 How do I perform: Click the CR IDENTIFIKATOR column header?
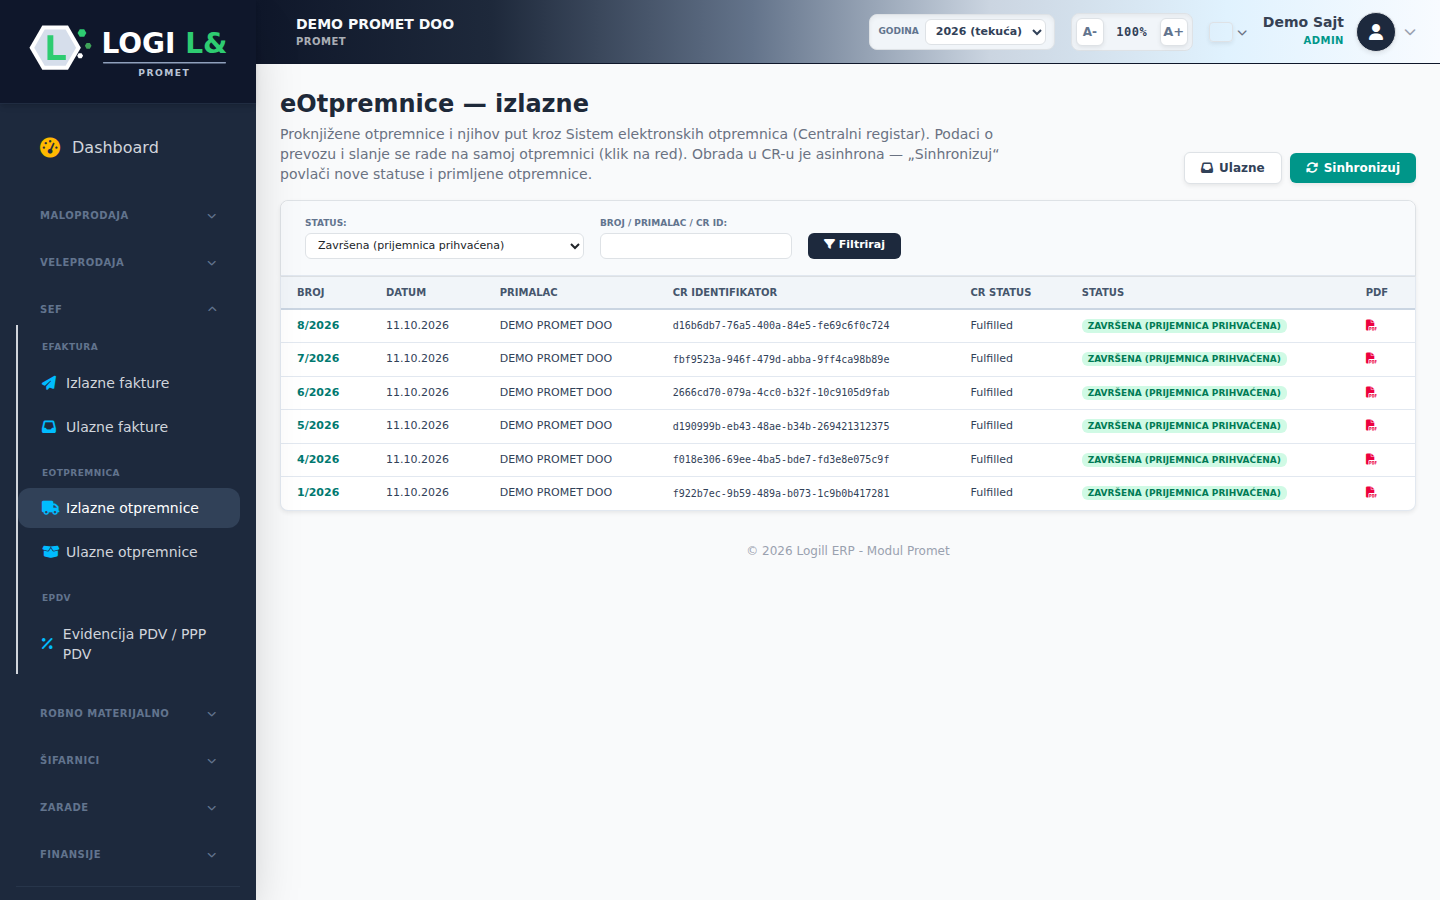click(725, 293)
